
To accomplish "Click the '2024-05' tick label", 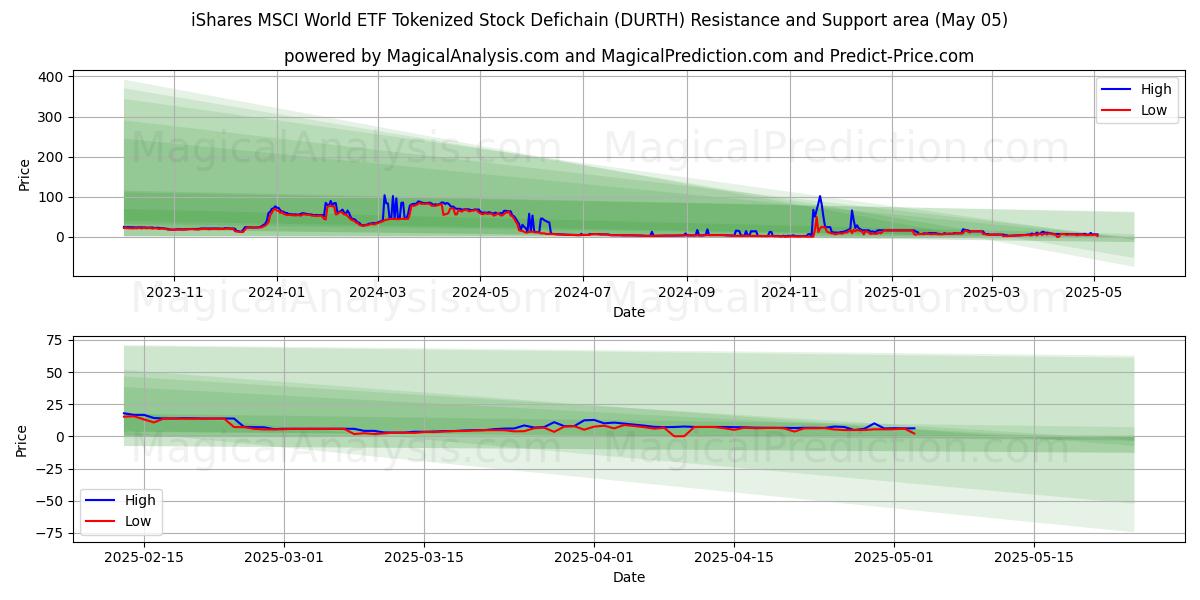I will (479, 292).
